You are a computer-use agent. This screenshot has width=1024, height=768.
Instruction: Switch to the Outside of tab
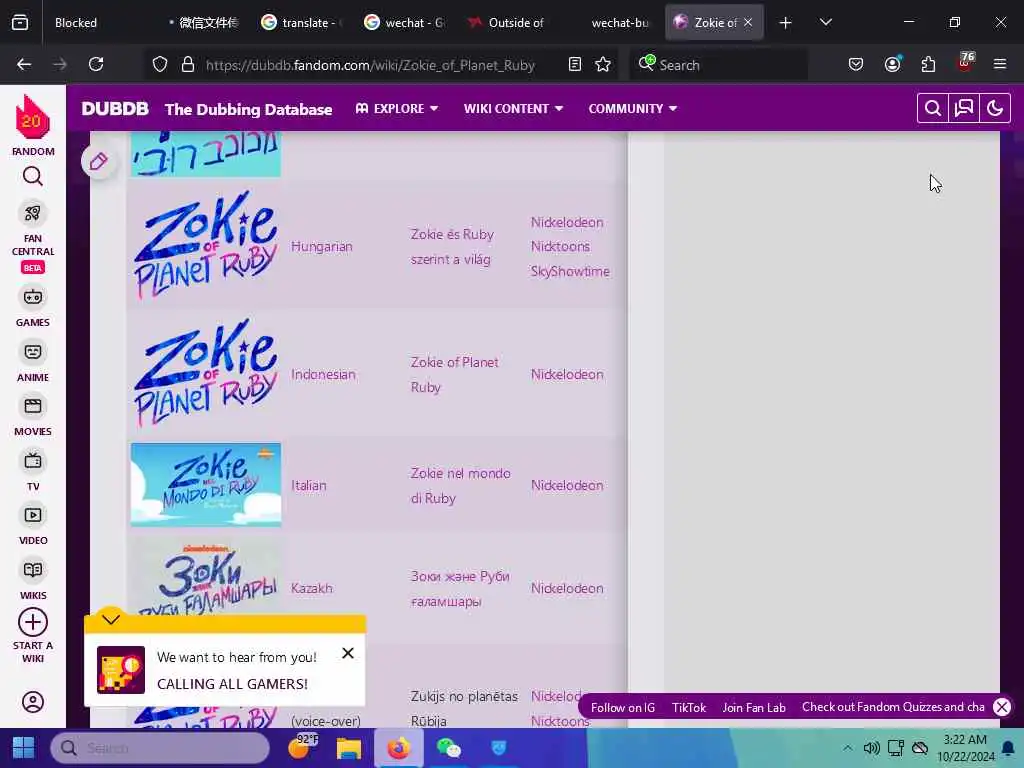[x=508, y=23]
